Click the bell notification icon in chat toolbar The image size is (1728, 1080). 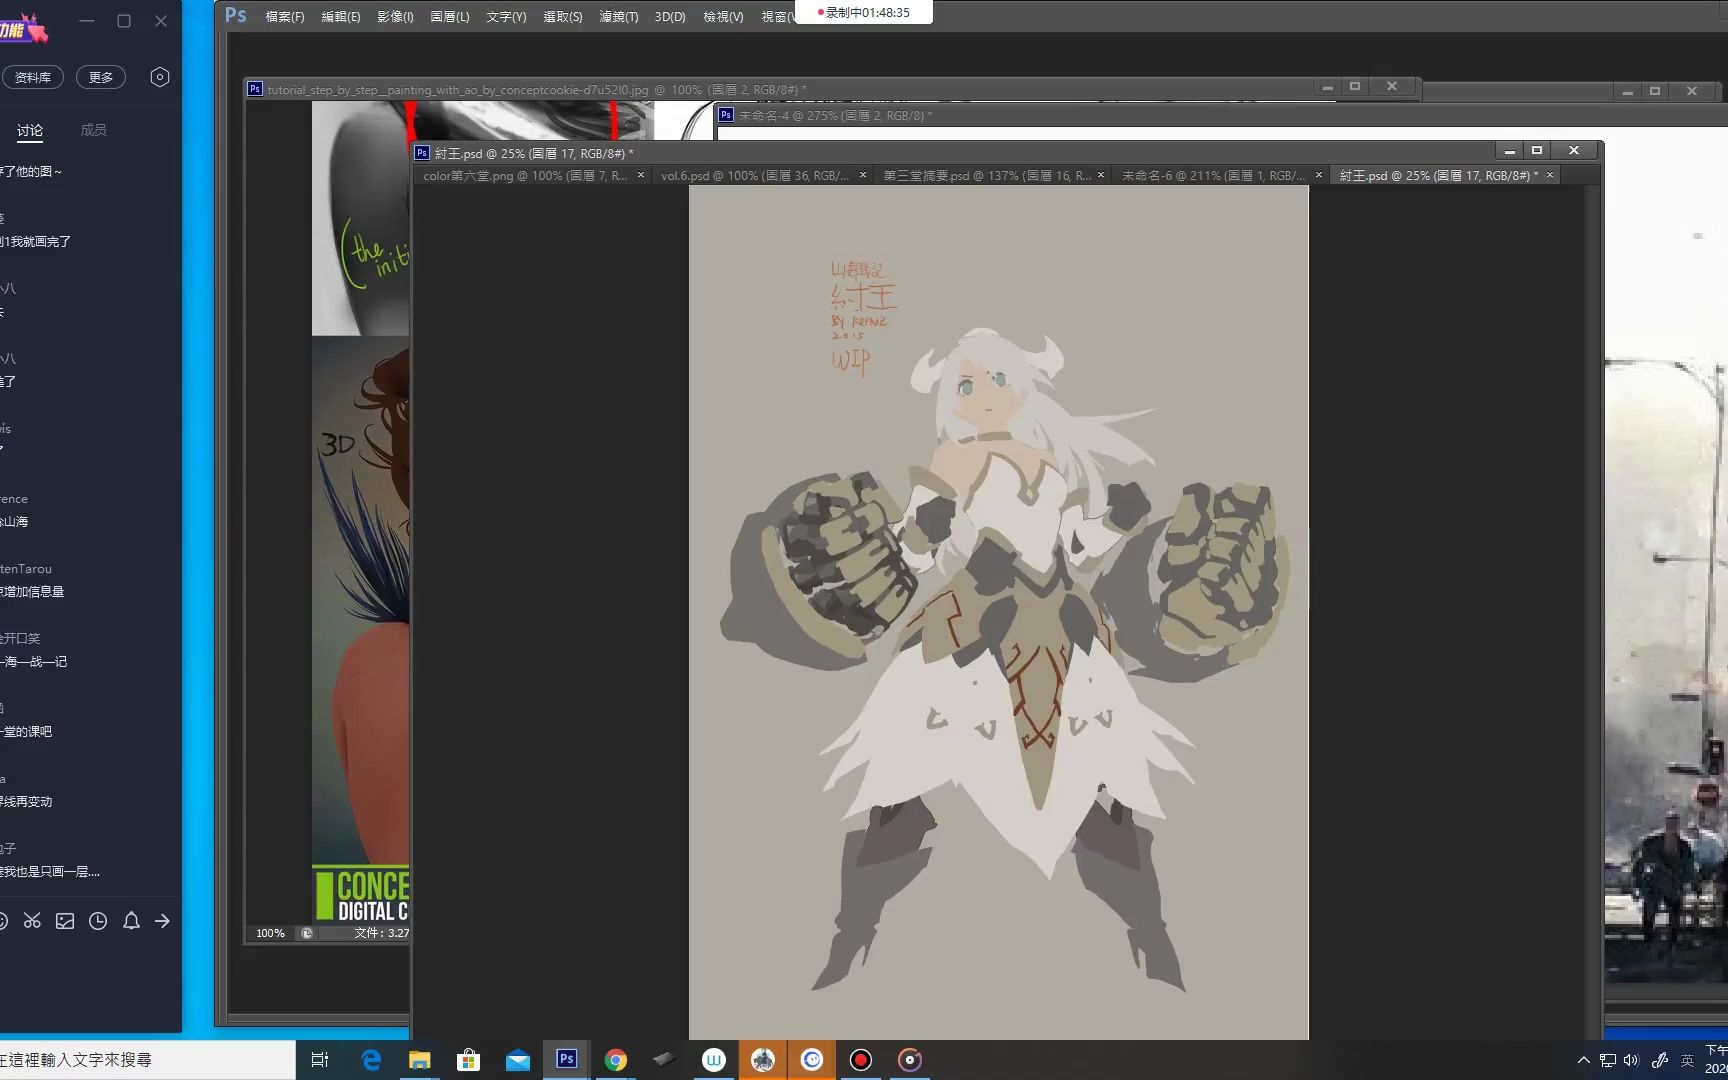click(131, 921)
